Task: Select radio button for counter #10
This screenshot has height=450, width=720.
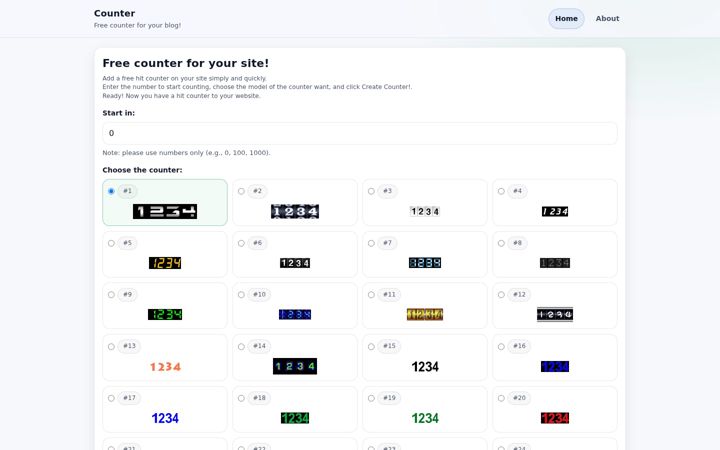Action: [x=241, y=294]
